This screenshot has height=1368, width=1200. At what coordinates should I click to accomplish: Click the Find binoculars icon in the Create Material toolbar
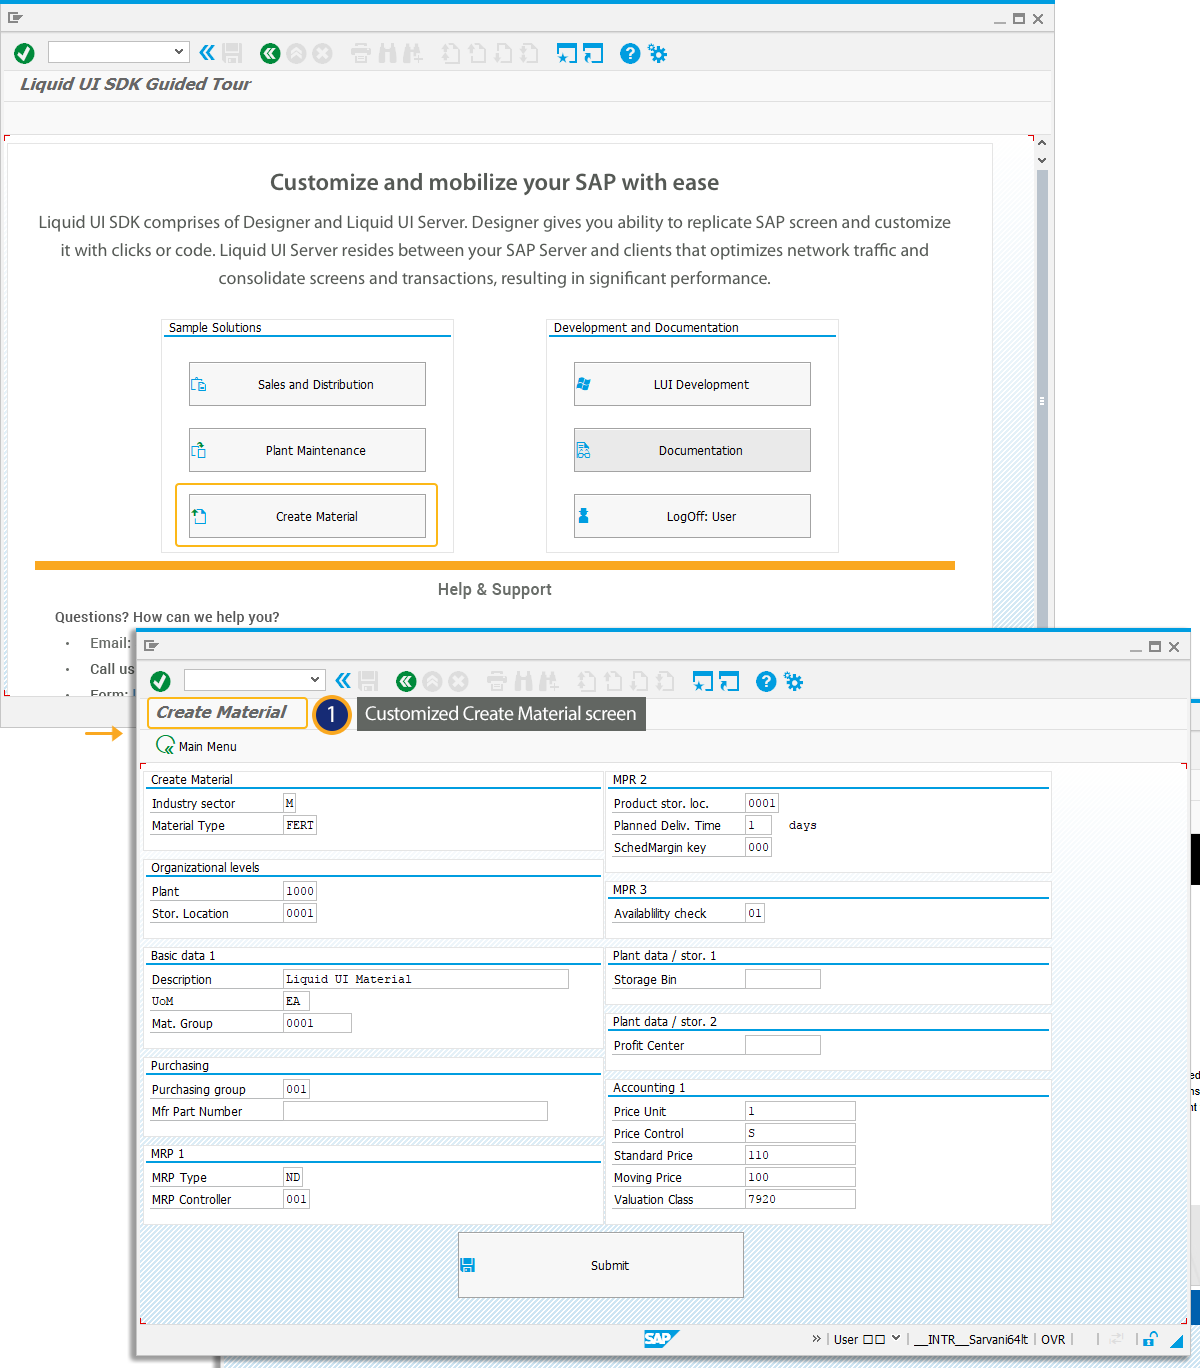523,681
